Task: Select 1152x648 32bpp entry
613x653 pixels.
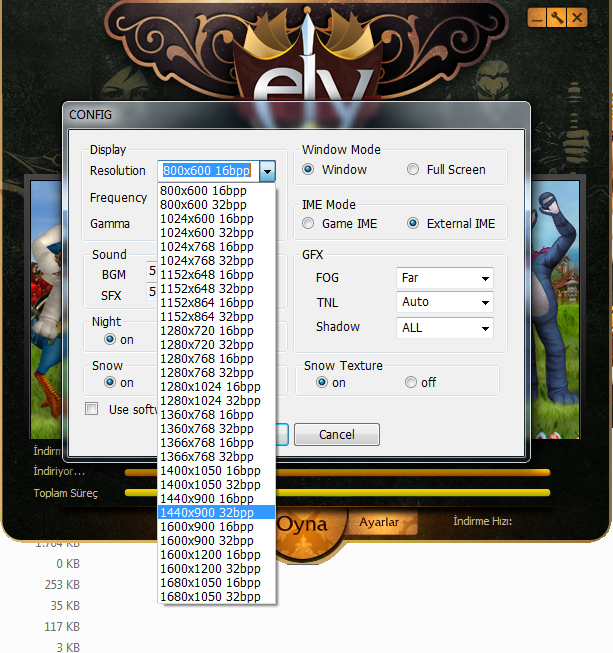Action: coord(217,289)
